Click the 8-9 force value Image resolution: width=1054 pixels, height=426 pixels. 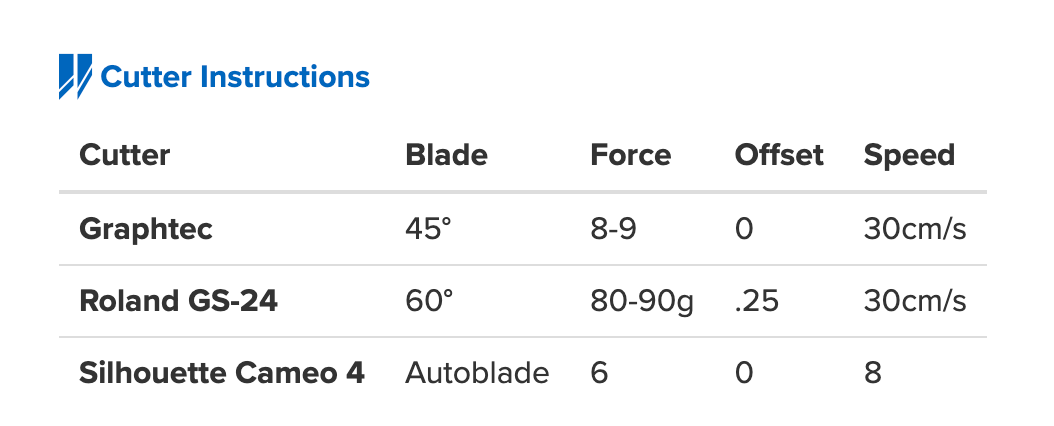click(x=613, y=229)
